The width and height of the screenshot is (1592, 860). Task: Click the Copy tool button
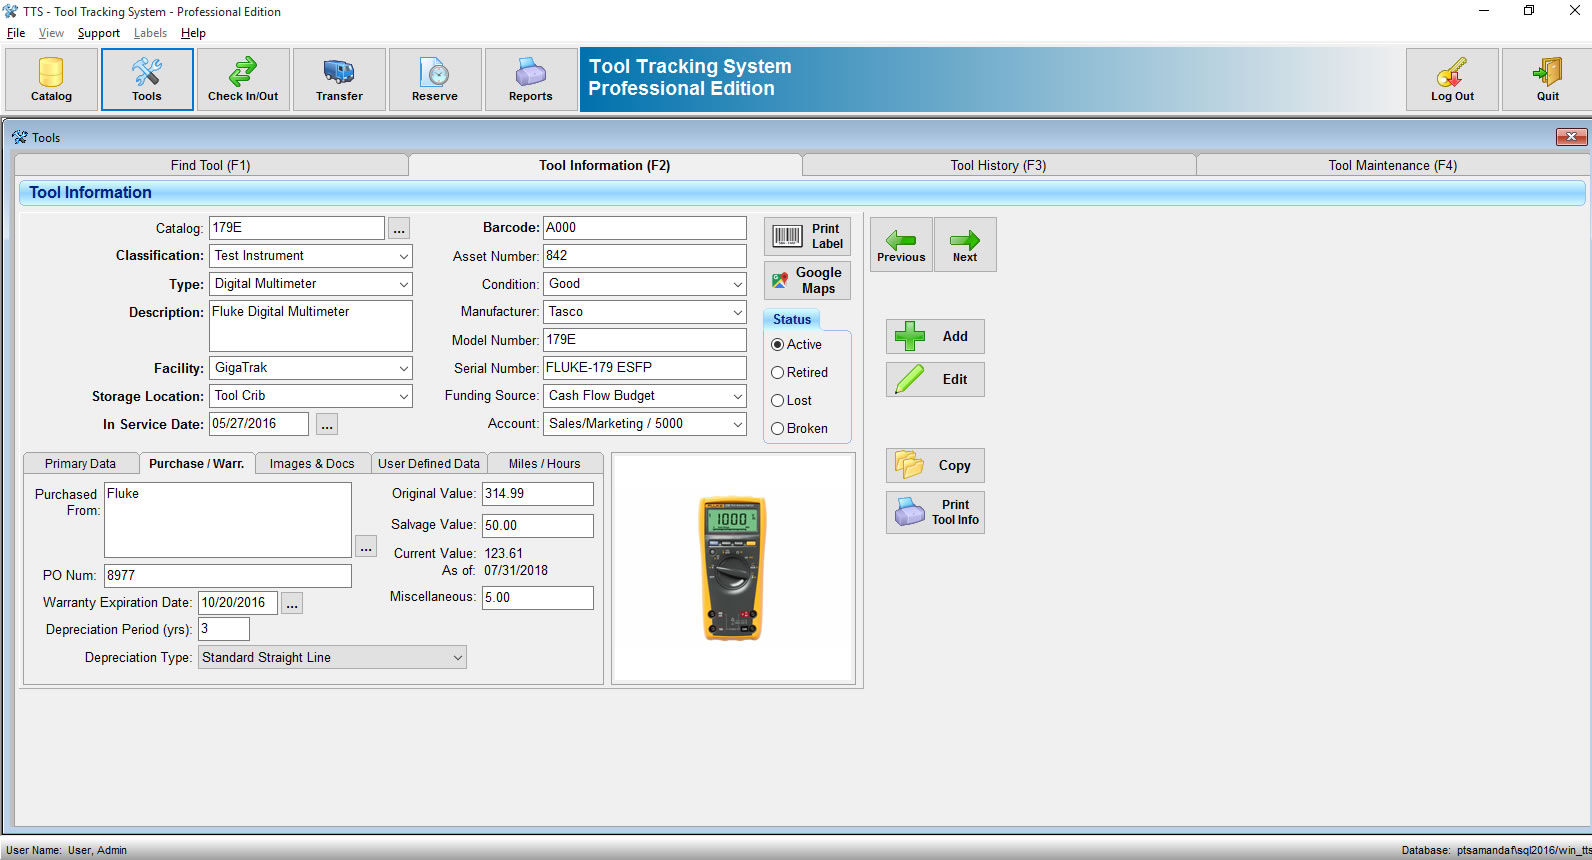point(935,465)
